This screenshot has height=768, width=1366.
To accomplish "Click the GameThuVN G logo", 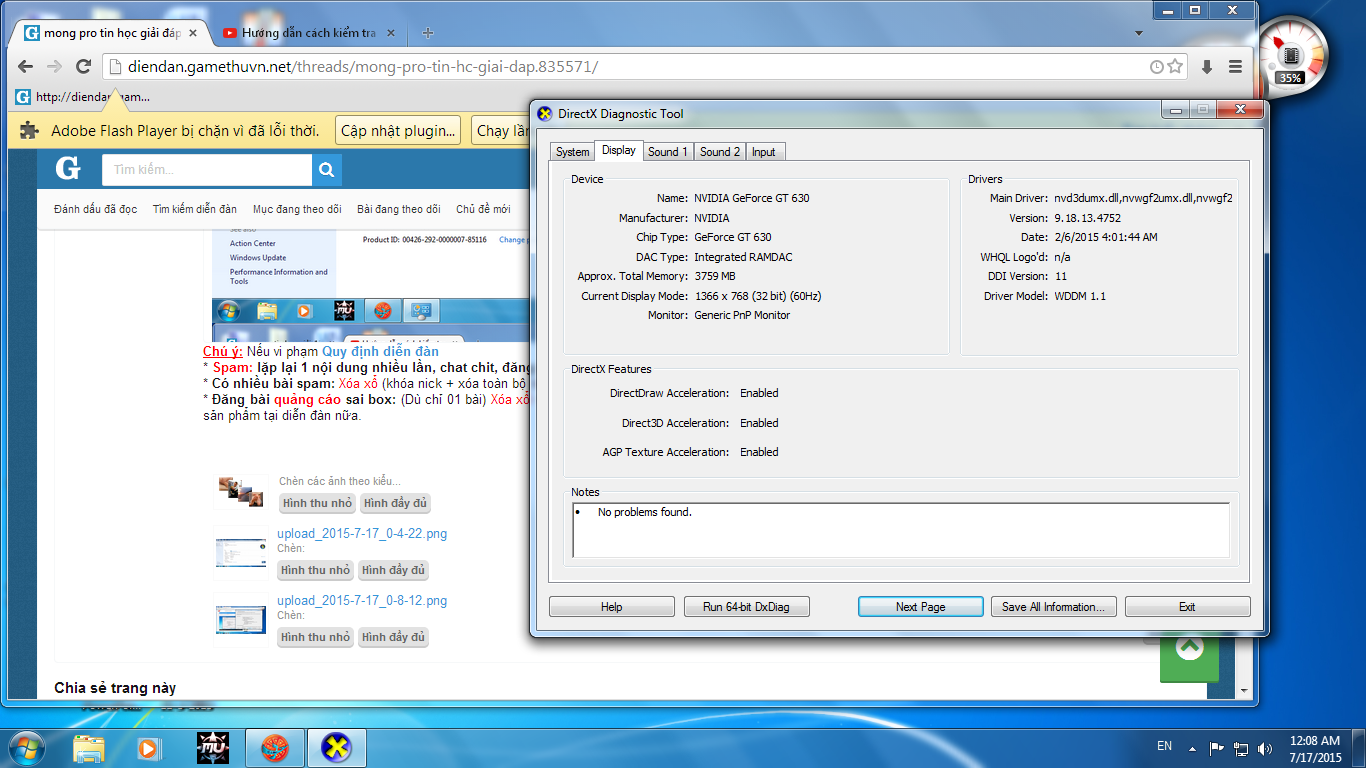I will point(68,168).
